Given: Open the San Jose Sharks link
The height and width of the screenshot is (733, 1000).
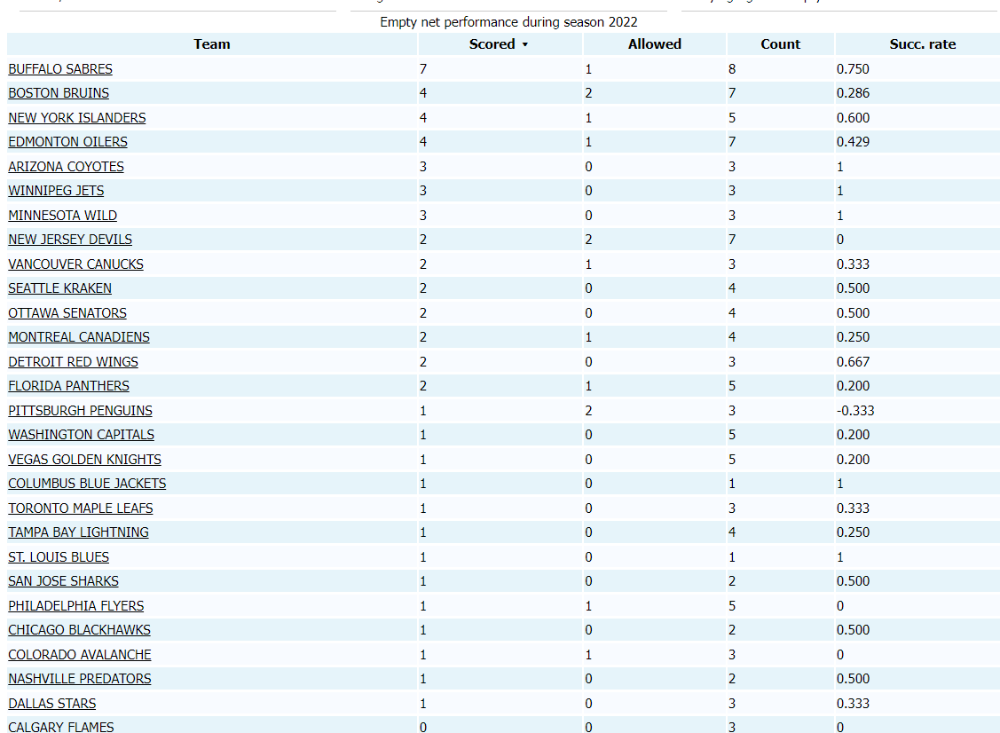Looking at the screenshot, I should pos(63,581).
